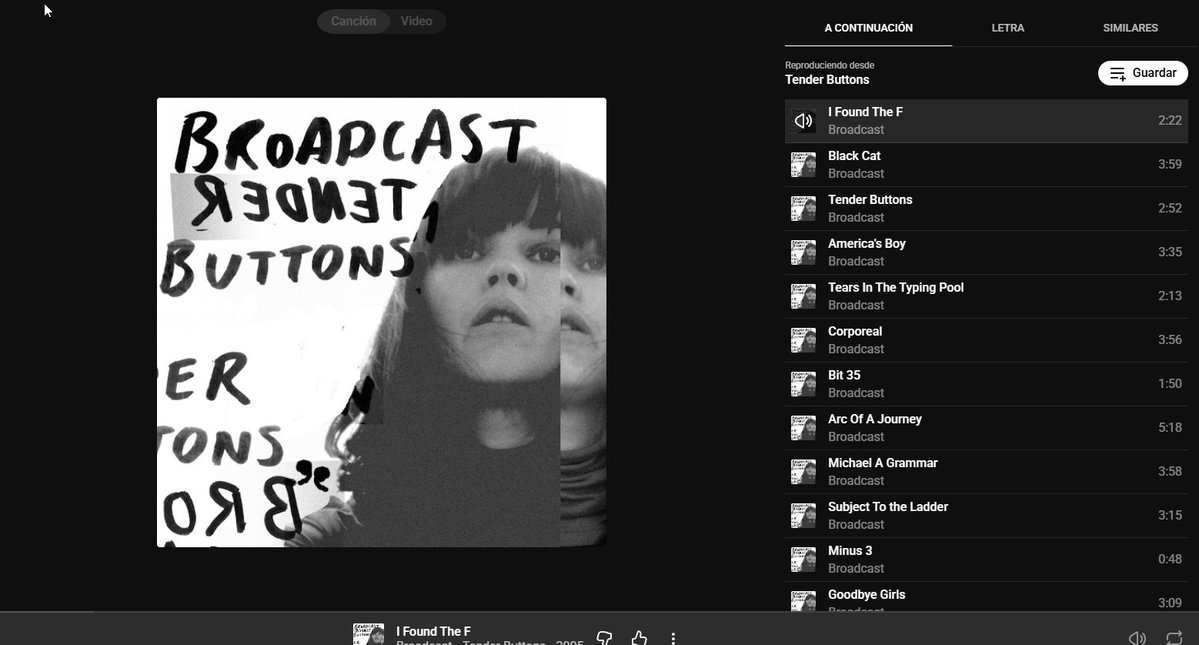Click I Found The F title in player bar
Image resolution: width=1199 pixels, height=645 pixels.
[434, 631]
